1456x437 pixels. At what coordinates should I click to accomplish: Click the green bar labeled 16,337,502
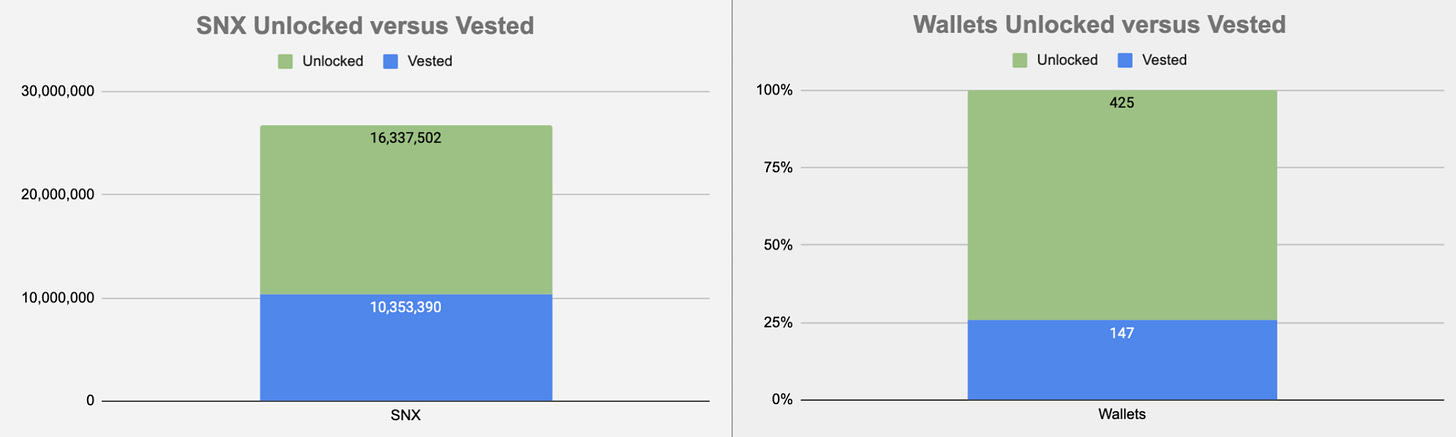406,210
